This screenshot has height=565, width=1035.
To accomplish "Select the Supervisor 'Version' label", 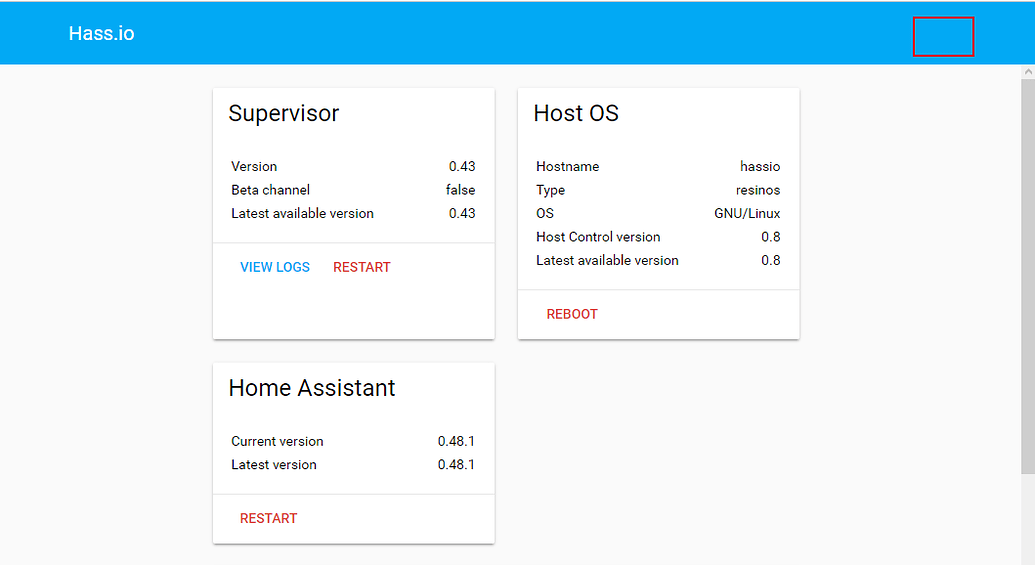I will [254, 166].
